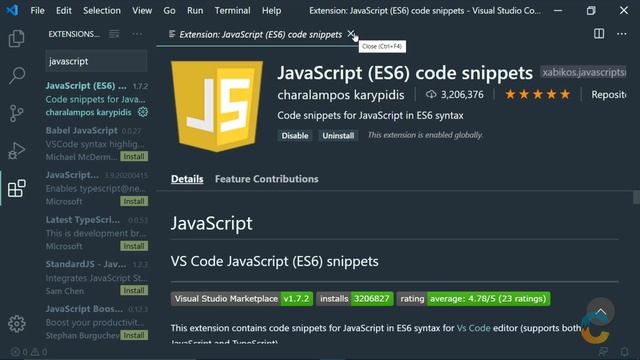The image size is (640, 360).
Task: Install Latest TypeScript extension
Action: pyautogui.click(x=134, y=246)
